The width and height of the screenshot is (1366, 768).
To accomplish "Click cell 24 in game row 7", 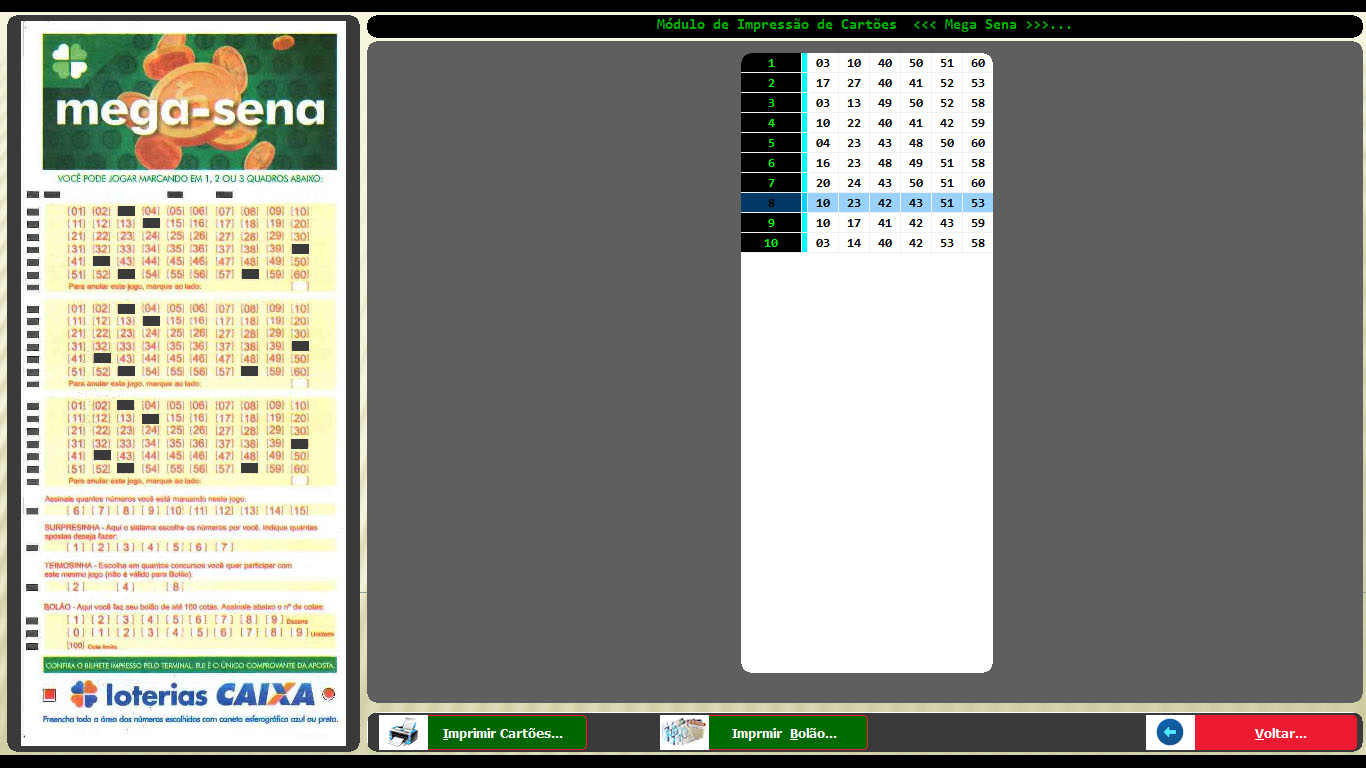I will [854, 183].
